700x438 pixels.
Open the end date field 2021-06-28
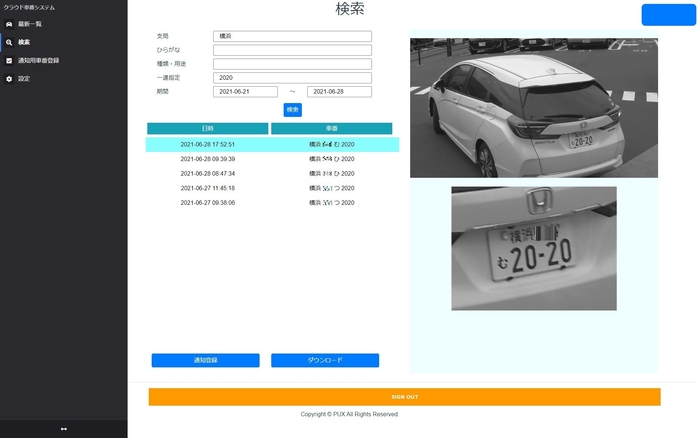coord(339,92)
